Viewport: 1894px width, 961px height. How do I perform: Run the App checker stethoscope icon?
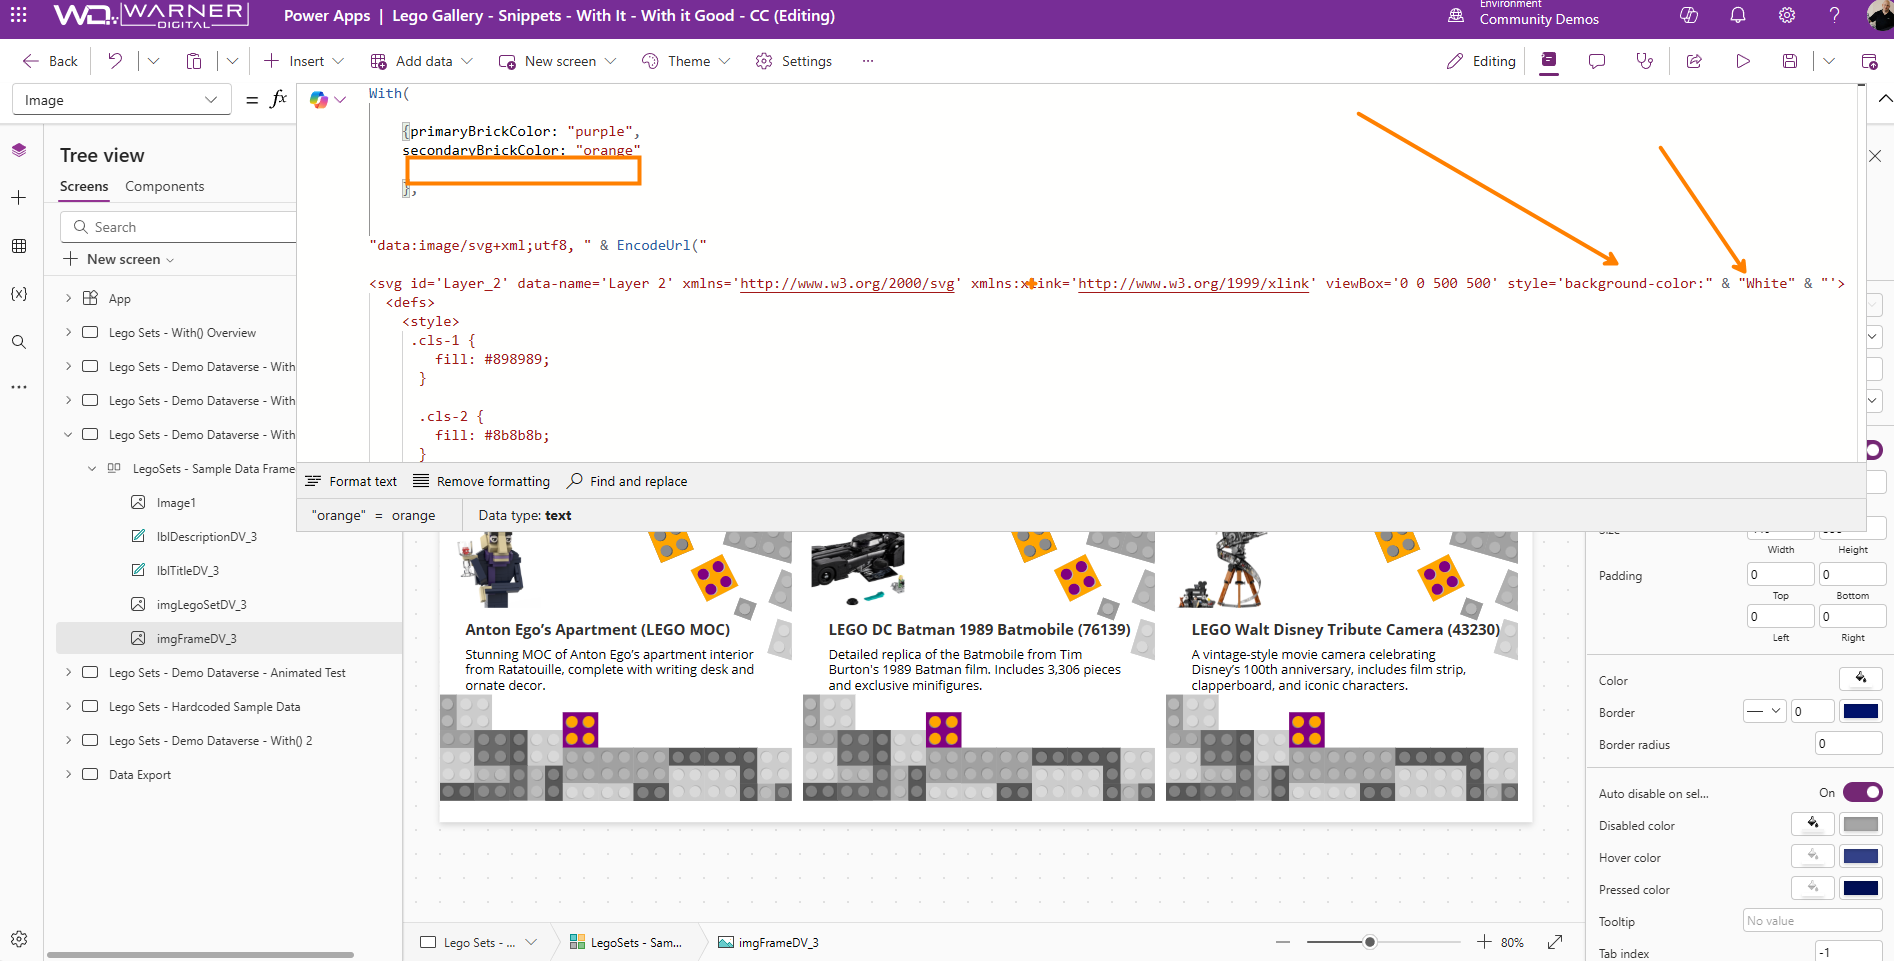(1645, 61)
